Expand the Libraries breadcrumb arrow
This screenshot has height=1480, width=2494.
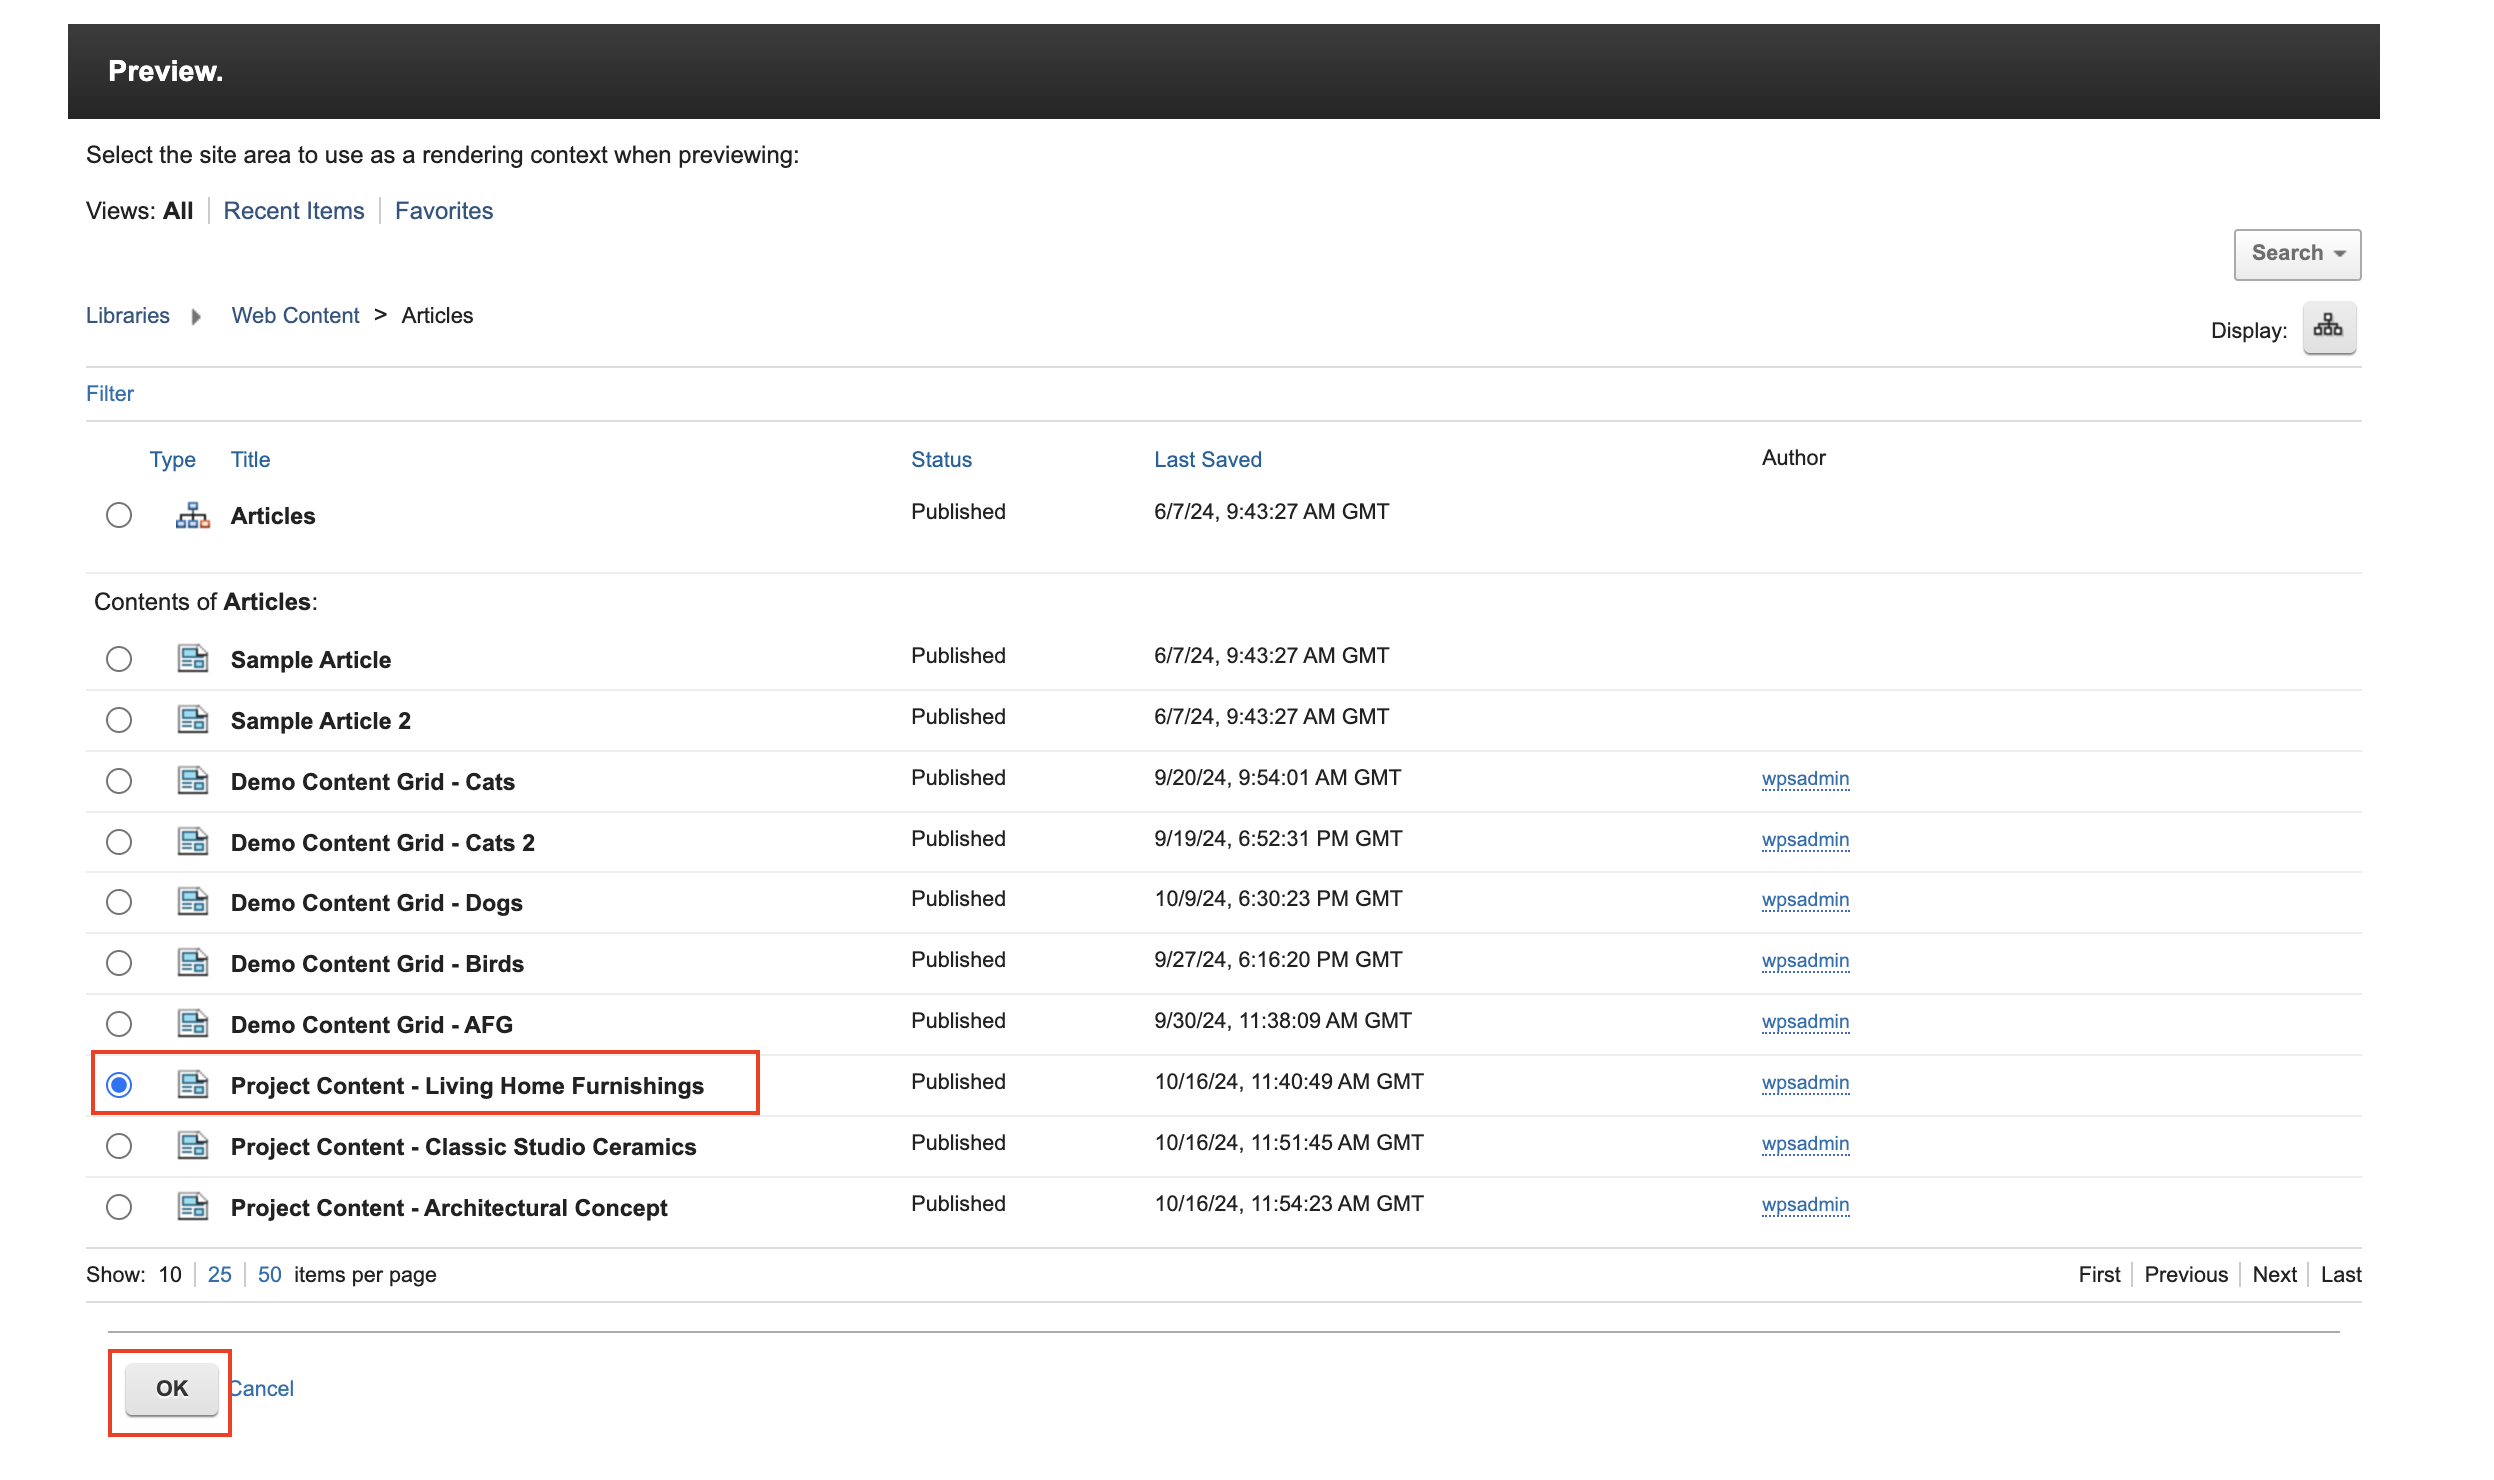click(x=196, y=317)
